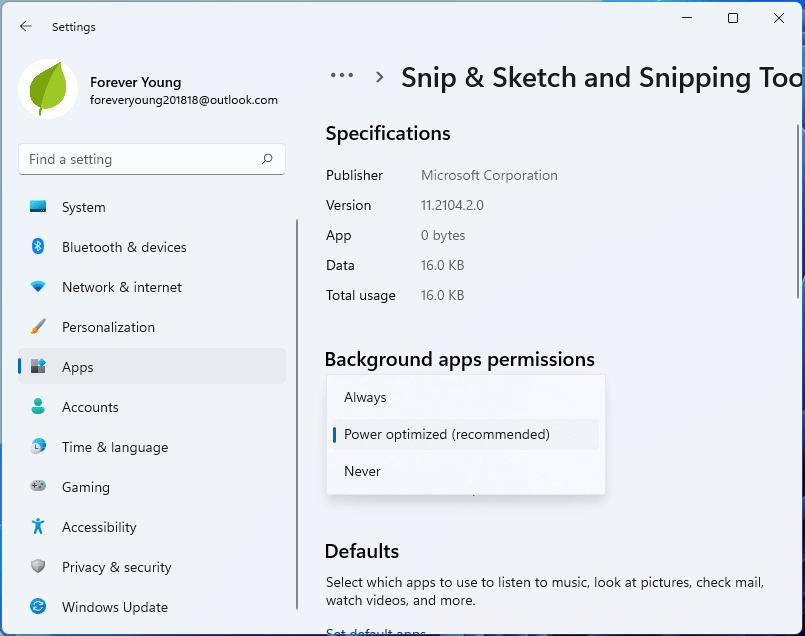Click the Time & language clock icon
The height and width of the screenshot is (636, 805).
coord(38,446)
